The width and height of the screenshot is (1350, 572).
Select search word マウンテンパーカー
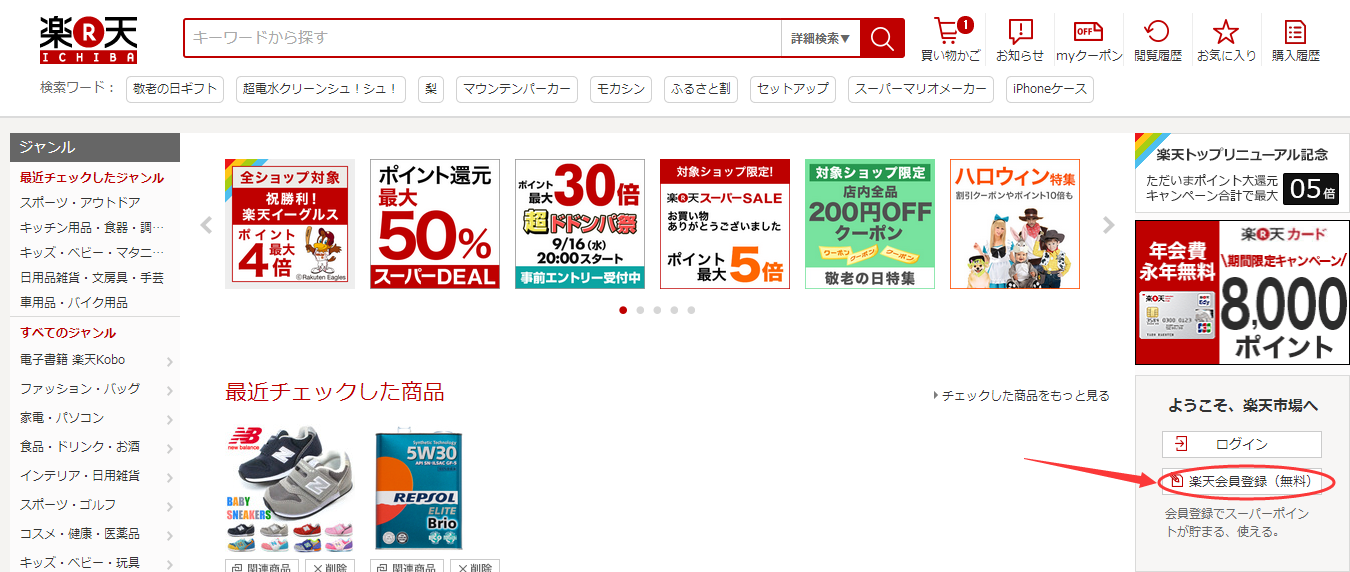(x=517, y=89)
